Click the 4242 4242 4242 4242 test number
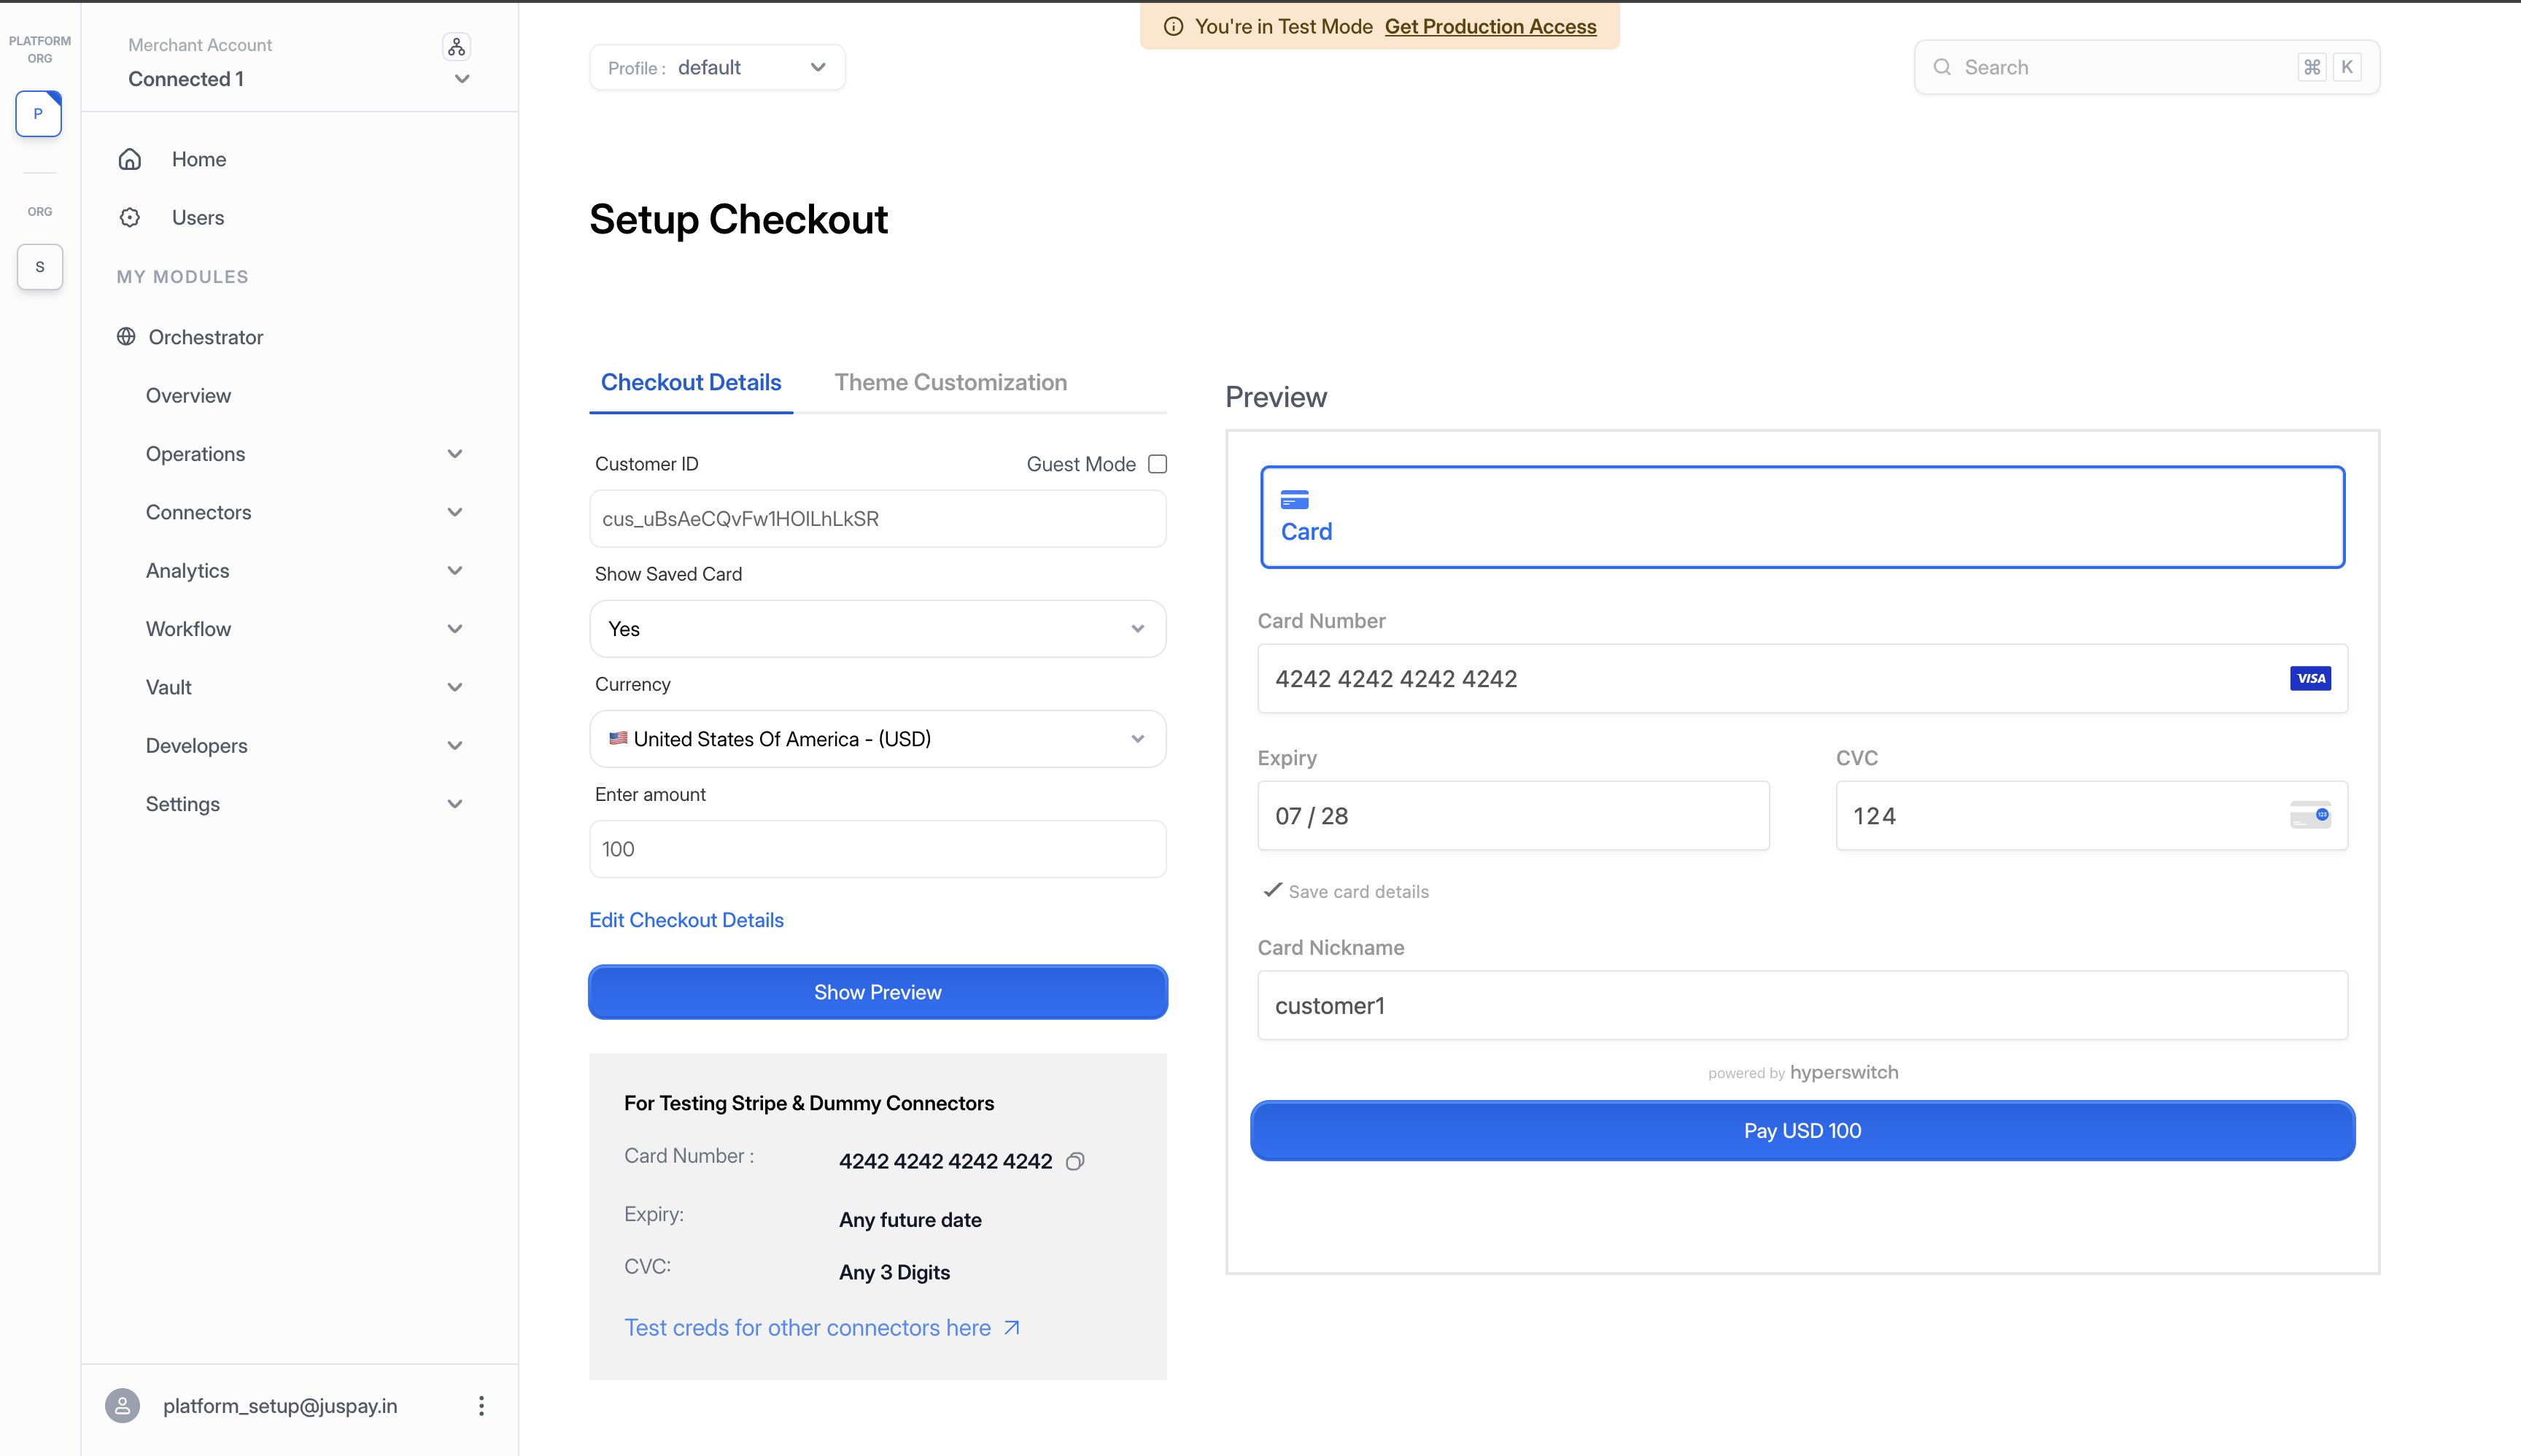Image resolution: width=2521 pixels, height=1456 pixels. click(x=945, y=1161)
